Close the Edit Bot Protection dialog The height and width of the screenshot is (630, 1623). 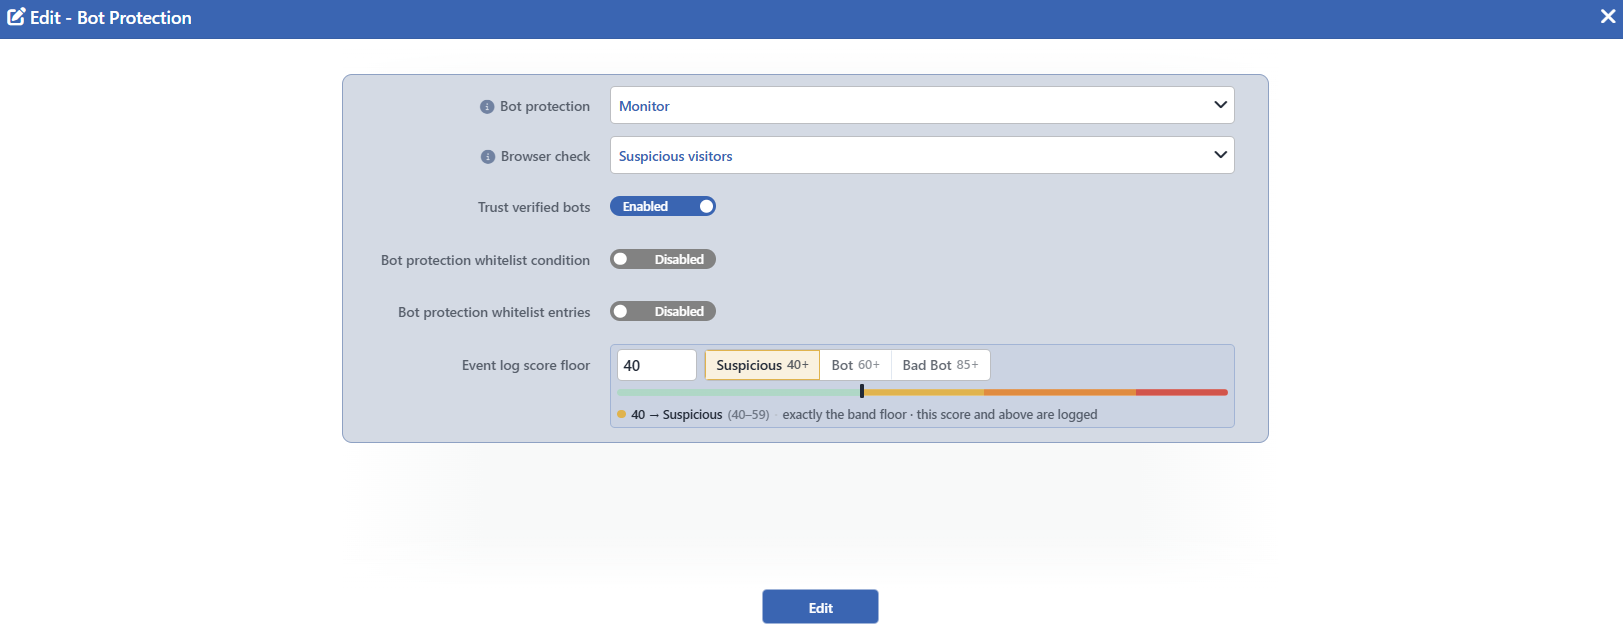pos(1608,17)
